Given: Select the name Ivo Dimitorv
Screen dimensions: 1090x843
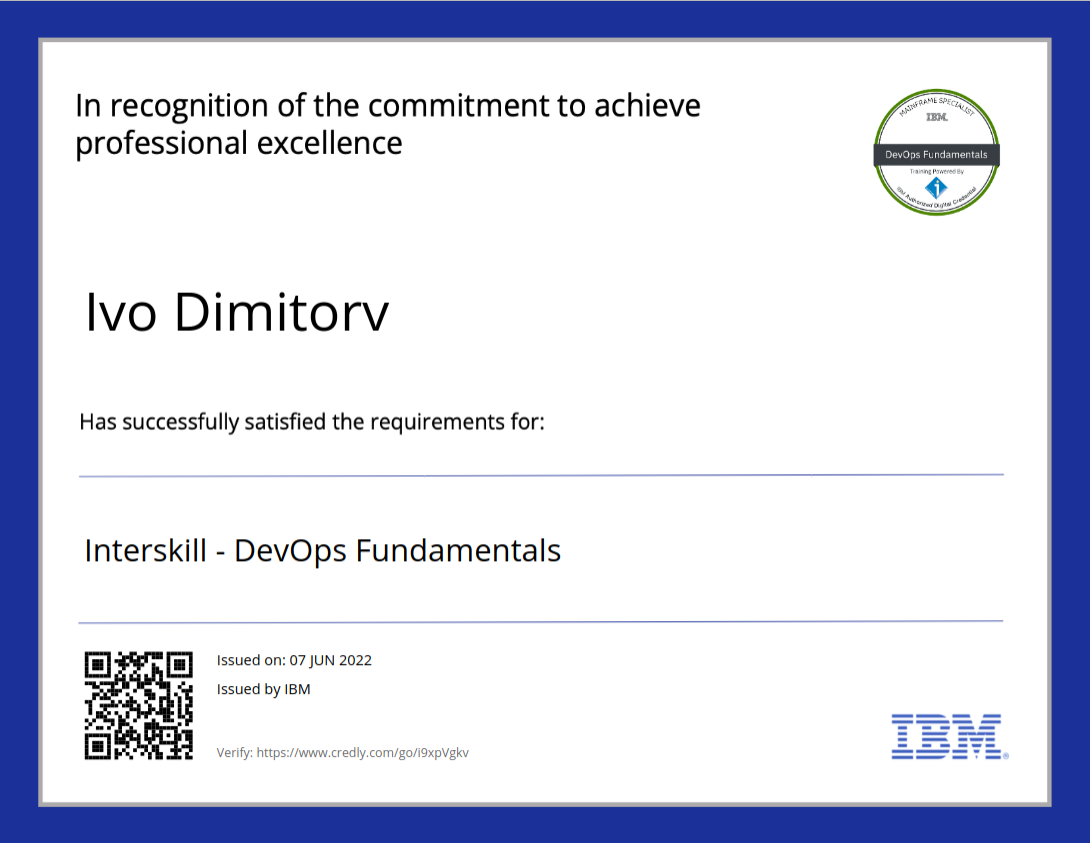Looking at the screenshot, I should pos(236,313).
